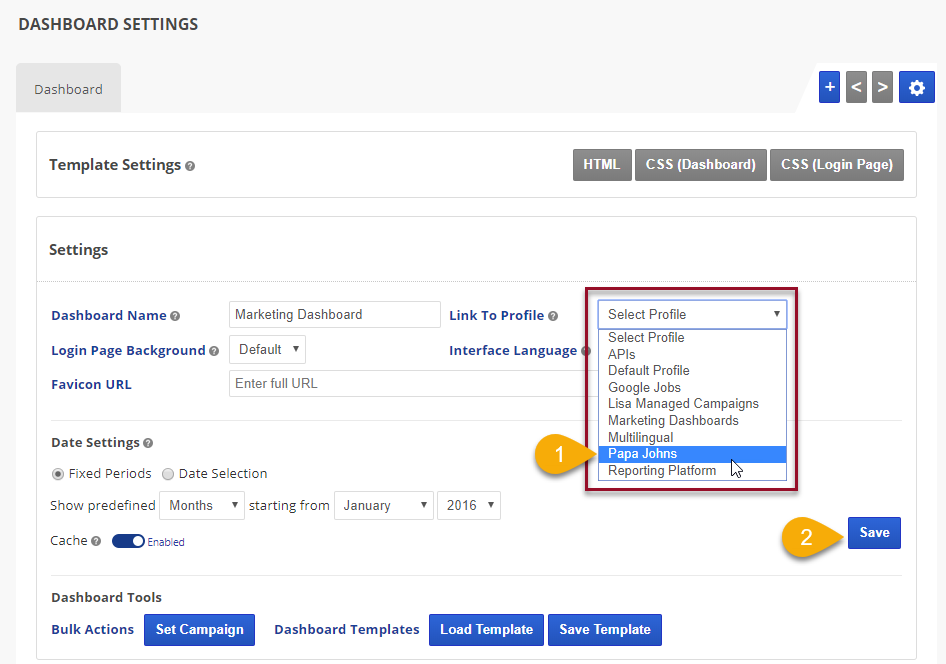Image resolution: width=946 pixels, height=664 pixels.
Task: Open the gear settings icon
Action: (916, 87)
